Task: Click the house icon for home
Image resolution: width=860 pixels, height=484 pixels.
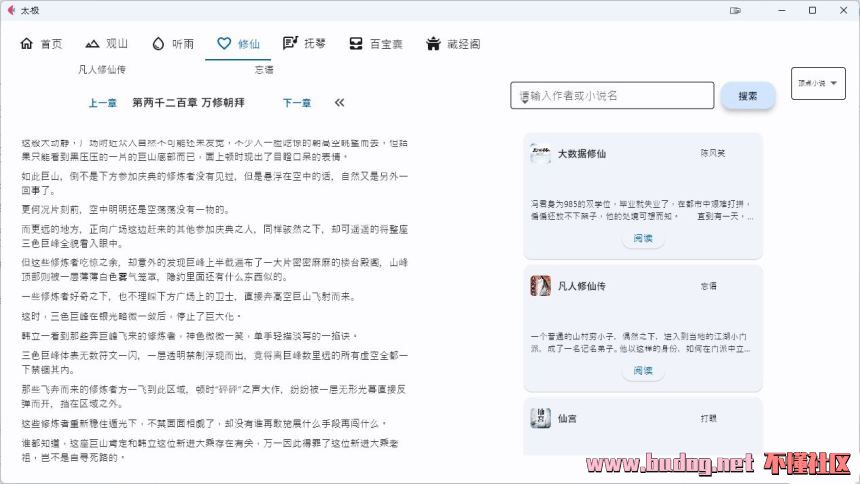Action: (26, 43)
